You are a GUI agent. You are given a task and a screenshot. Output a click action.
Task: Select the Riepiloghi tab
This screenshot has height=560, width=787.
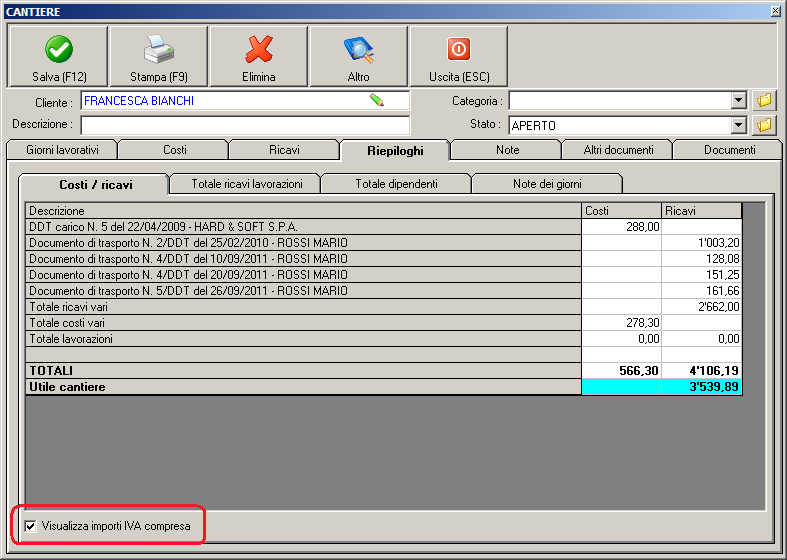pyautogui.click(x=395, y=151)
